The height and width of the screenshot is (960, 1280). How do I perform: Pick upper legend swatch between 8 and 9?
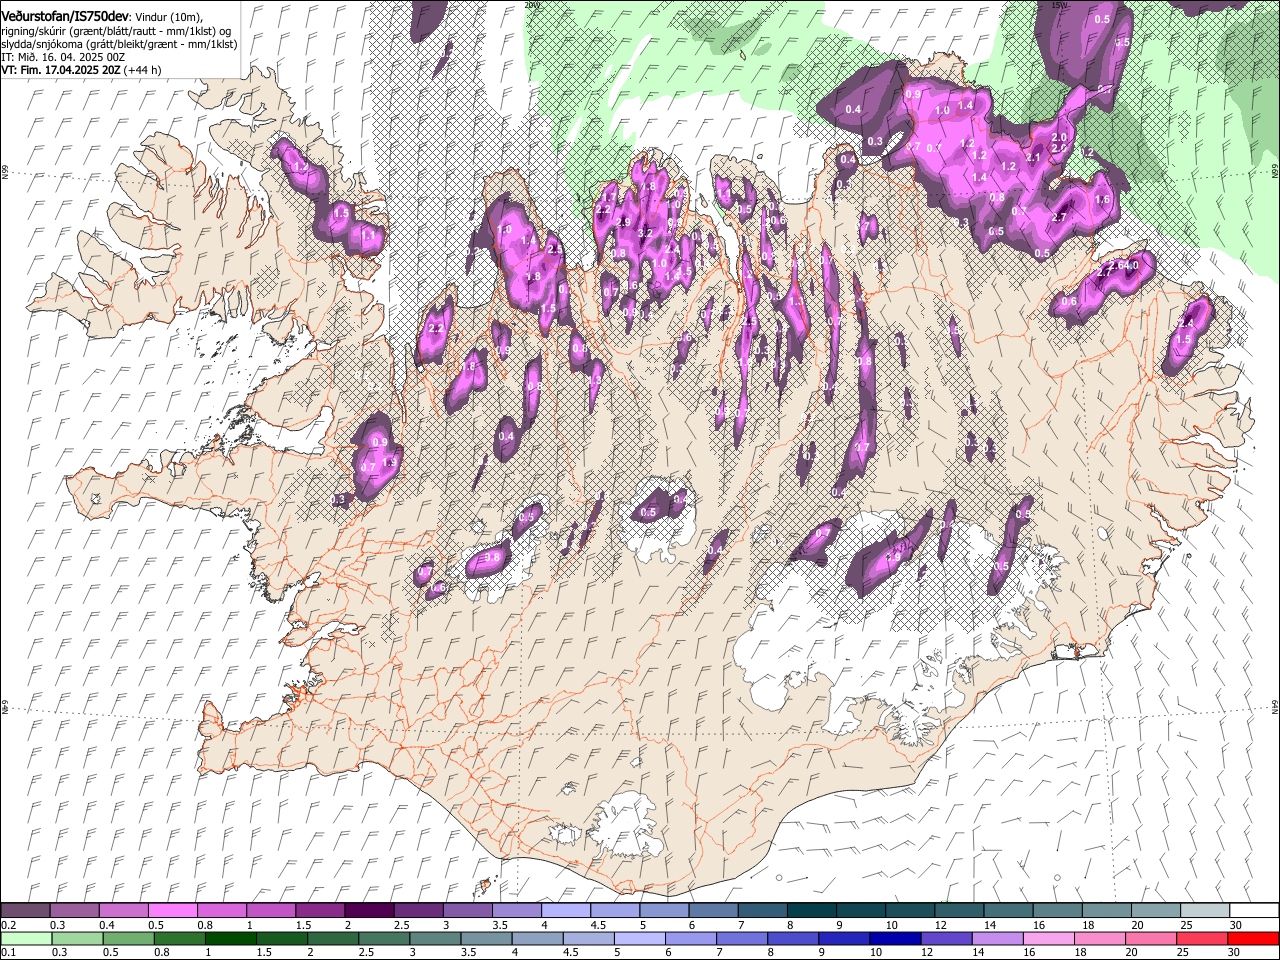click(811, 911)
